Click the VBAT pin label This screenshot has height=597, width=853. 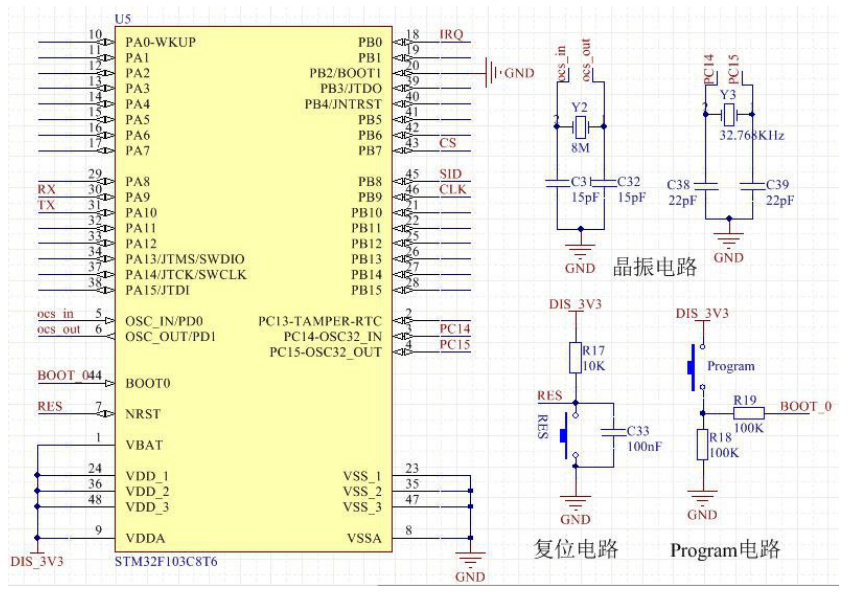144,445
